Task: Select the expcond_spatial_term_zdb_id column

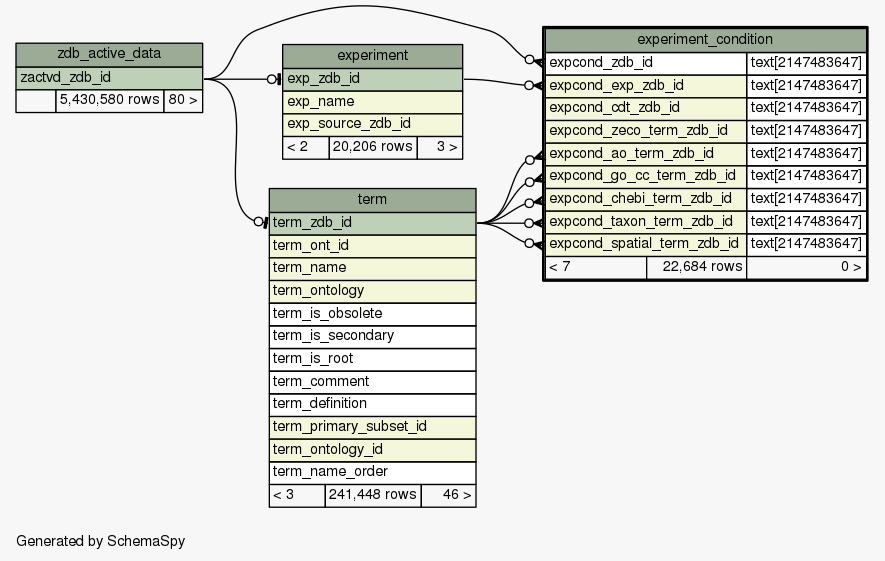Action: 646,243
